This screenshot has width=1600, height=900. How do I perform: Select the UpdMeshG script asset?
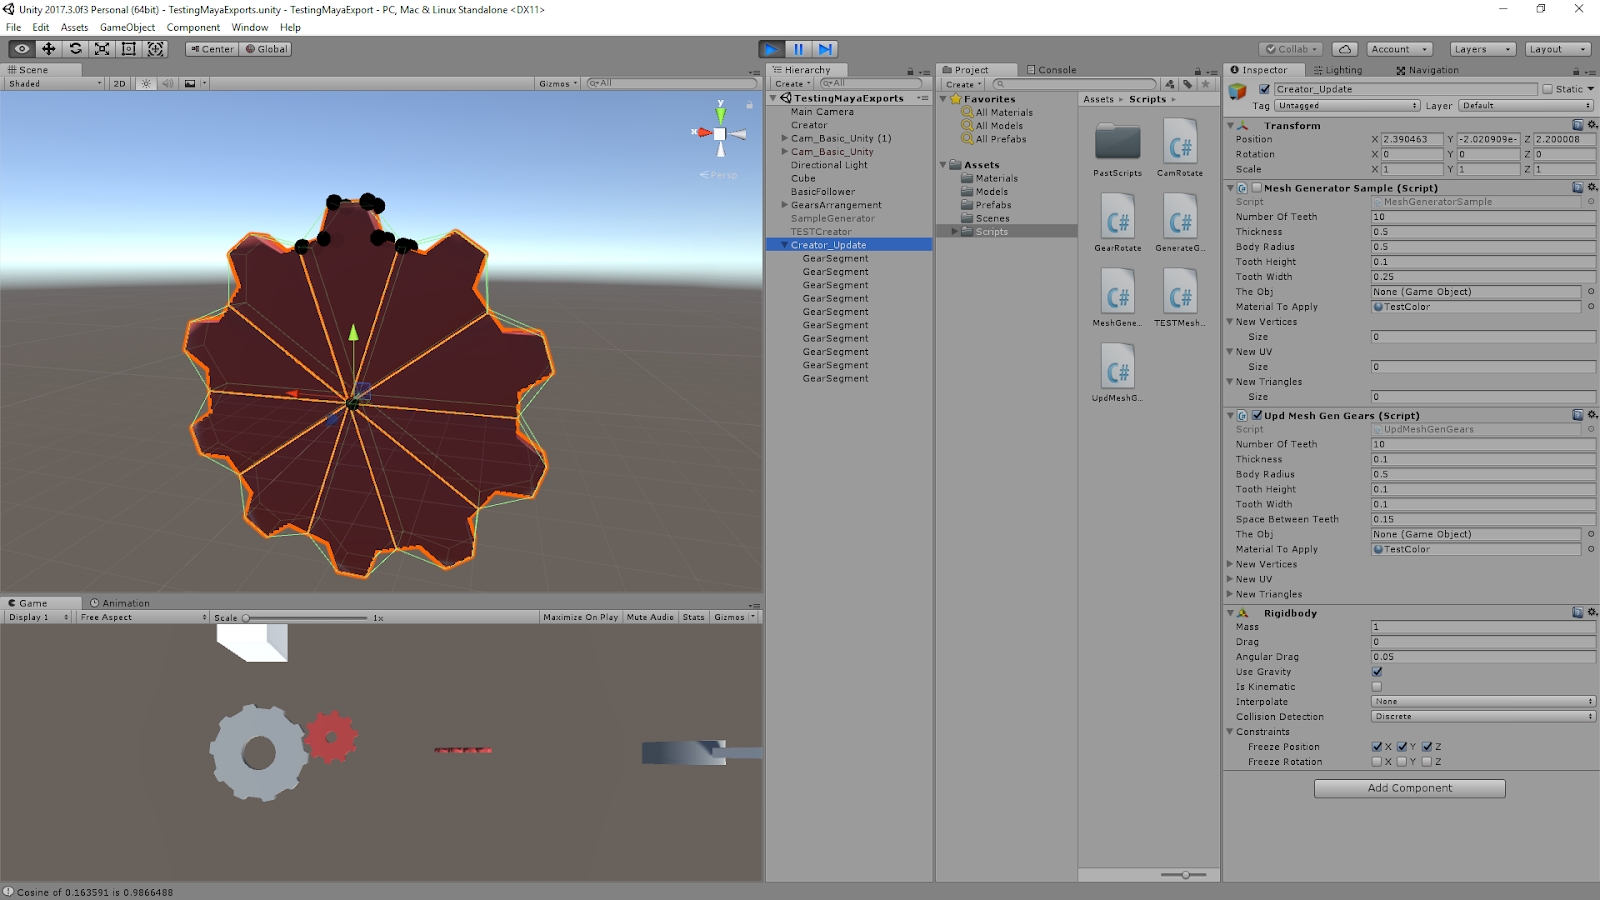(1117, 373)
